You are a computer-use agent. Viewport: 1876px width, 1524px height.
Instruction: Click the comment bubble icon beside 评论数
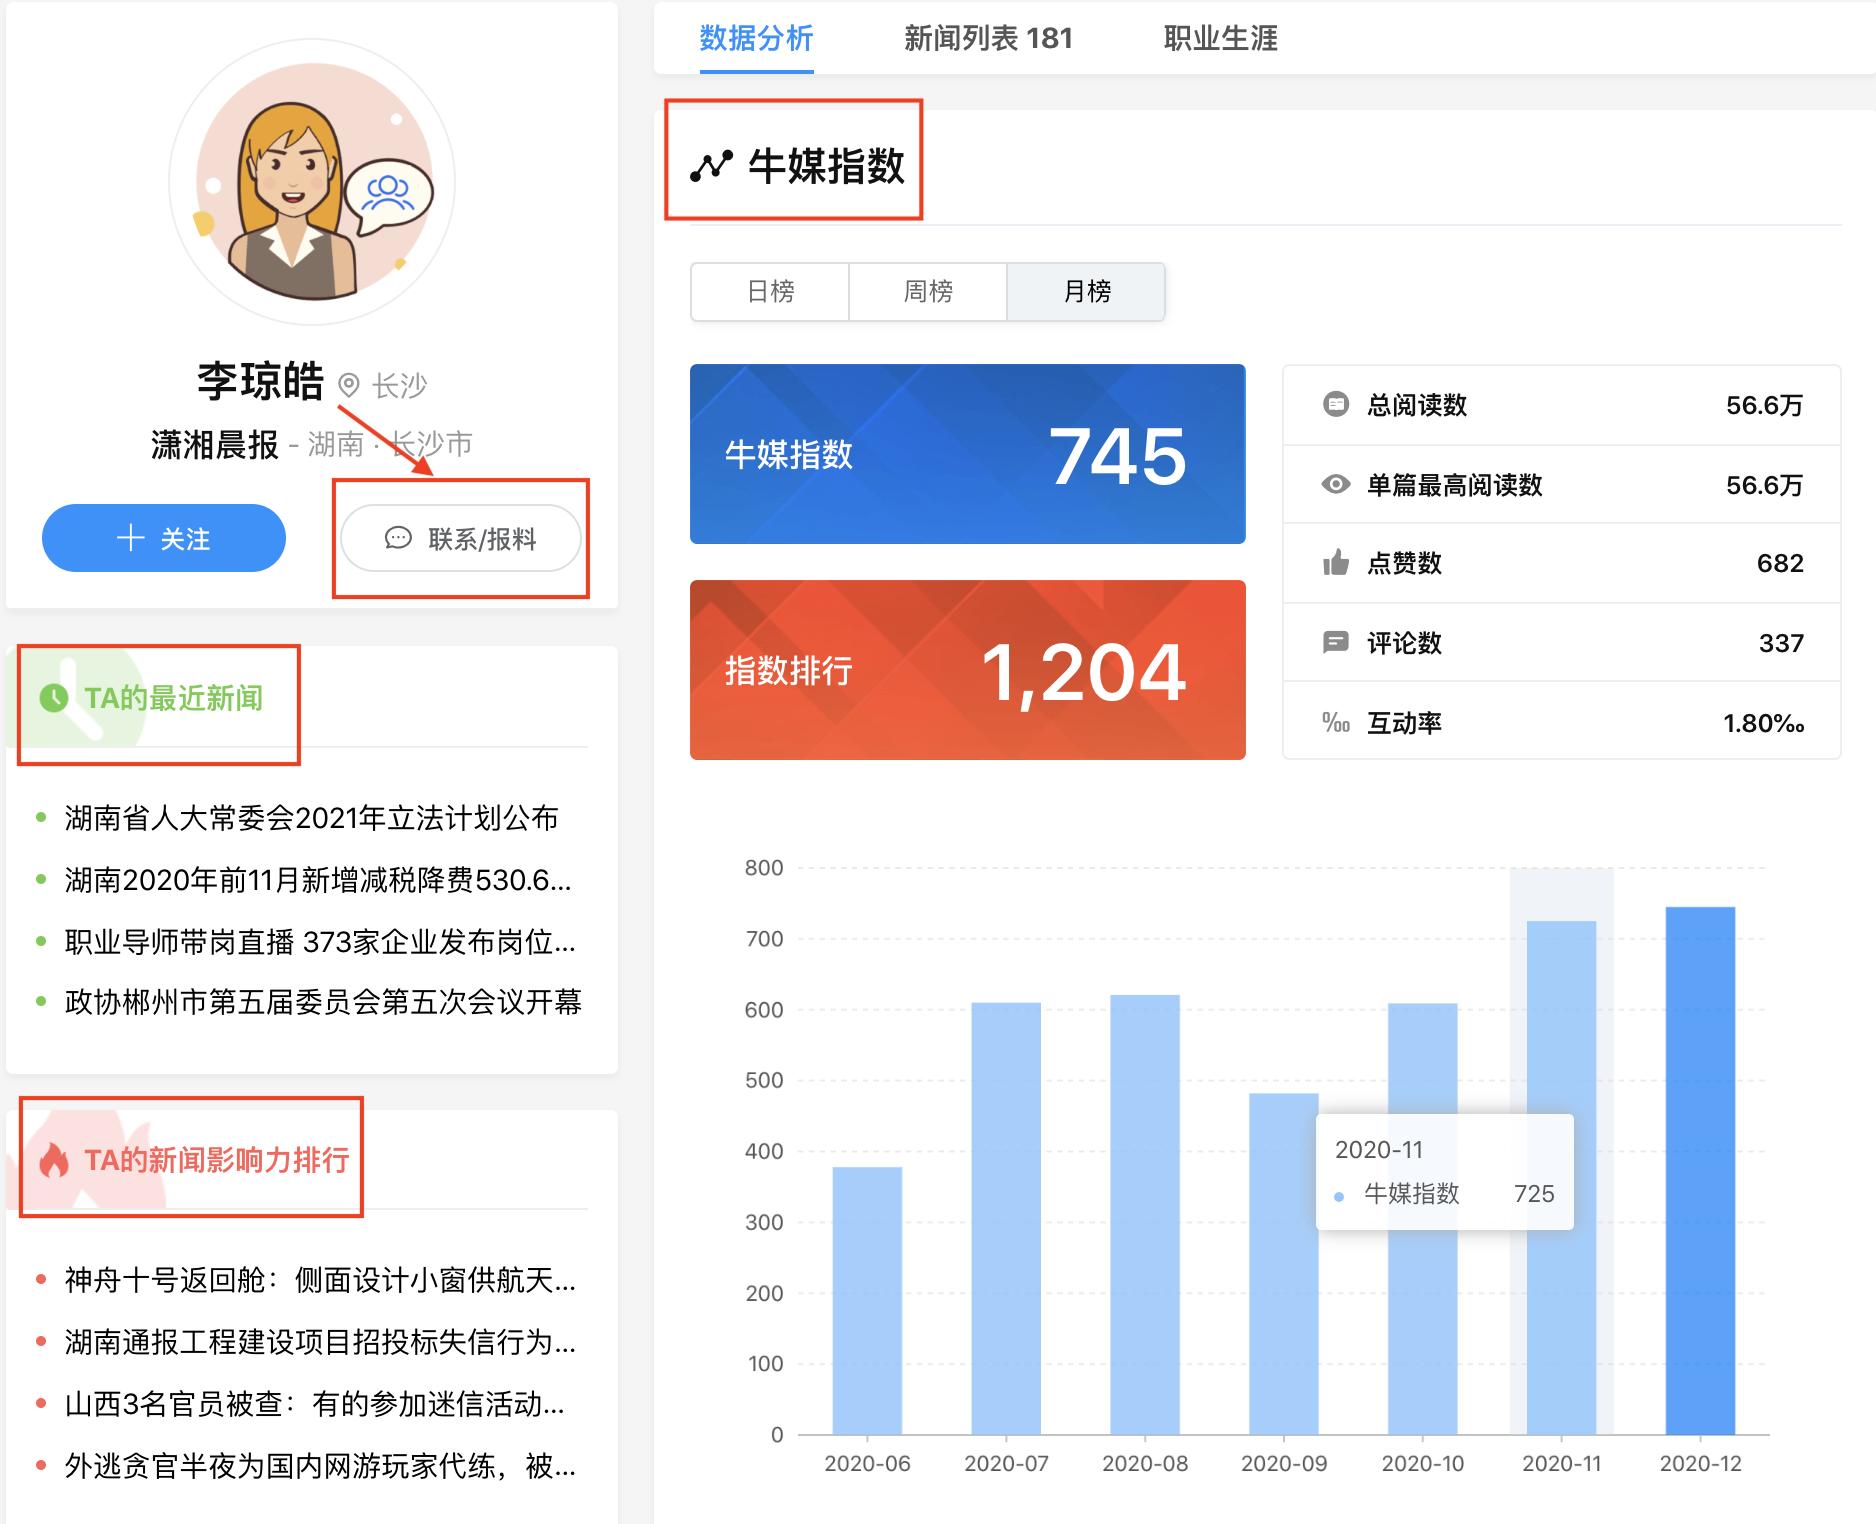pos(1334,643)
